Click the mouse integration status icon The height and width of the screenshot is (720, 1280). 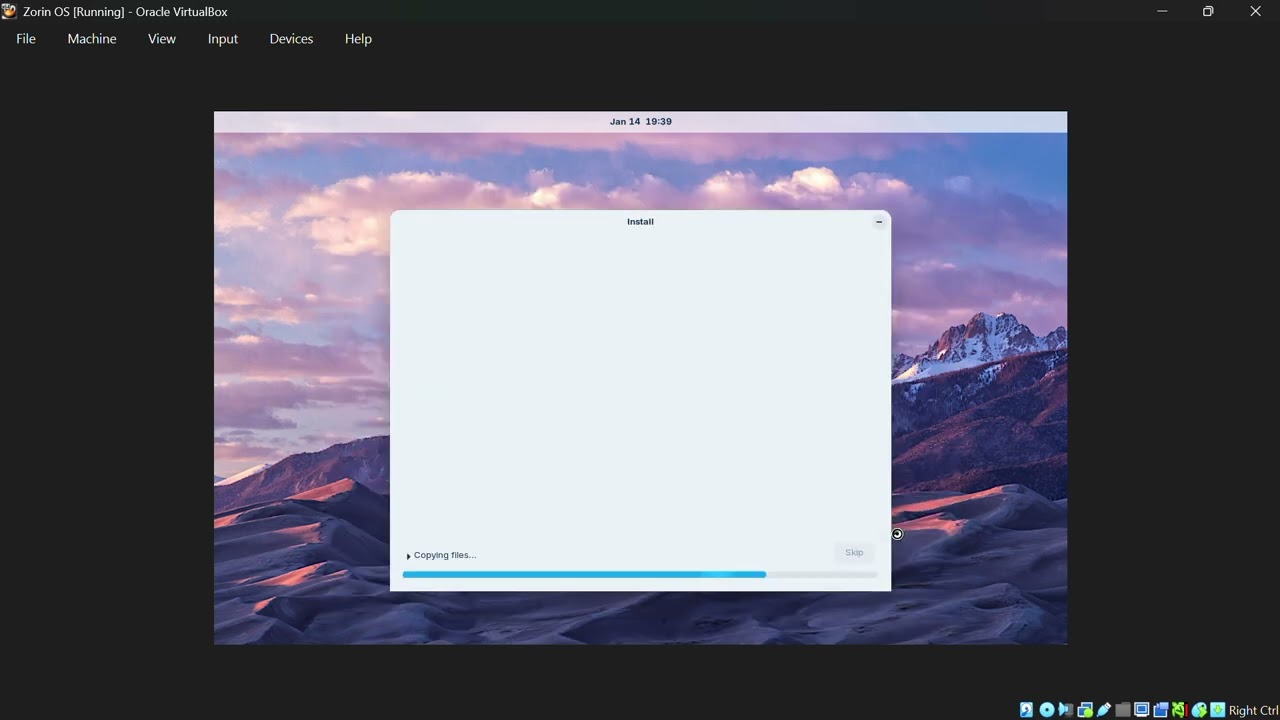(1199, 710)
